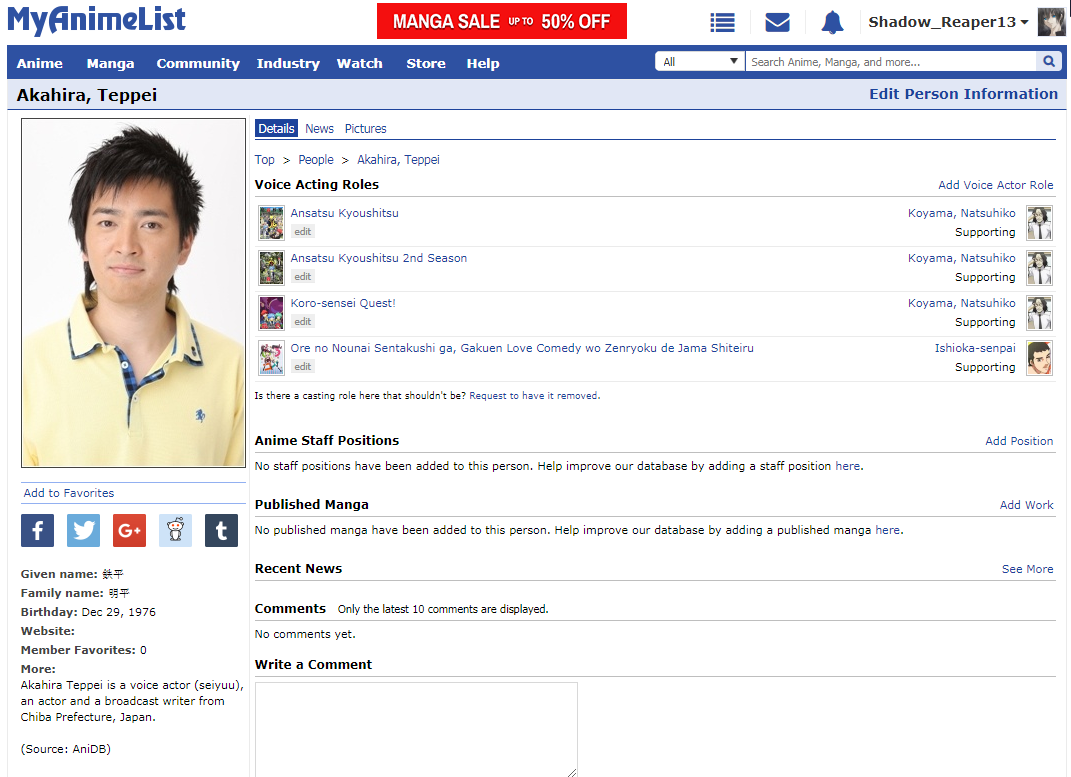Share on Facebook icon
The height and width of the screenshot is (777, 1071).
tap(37, 530)
